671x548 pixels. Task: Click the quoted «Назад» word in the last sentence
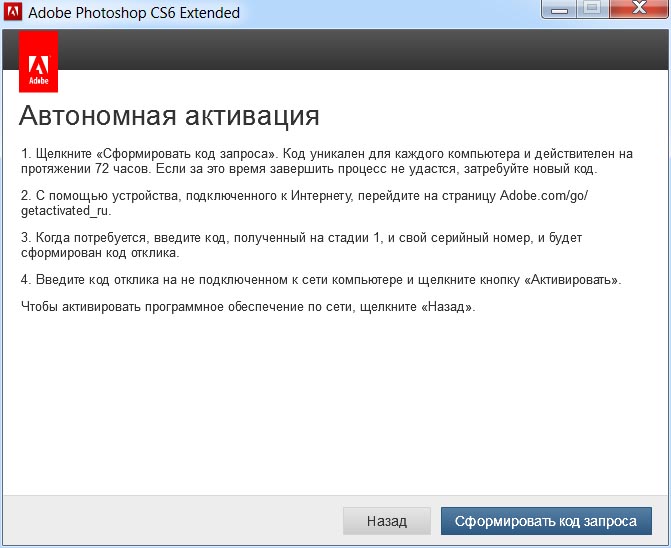448,306
